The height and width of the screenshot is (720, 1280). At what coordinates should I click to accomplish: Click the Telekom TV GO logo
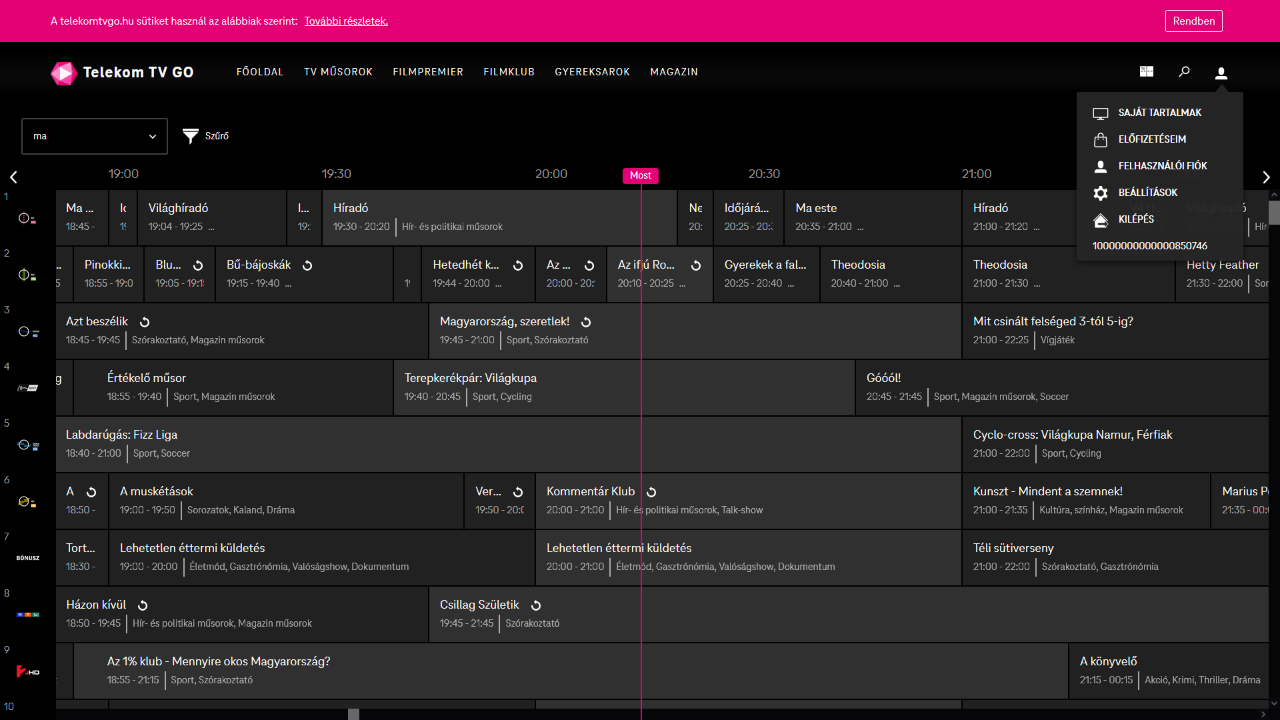pyautogui.click(x=122, y=72)
